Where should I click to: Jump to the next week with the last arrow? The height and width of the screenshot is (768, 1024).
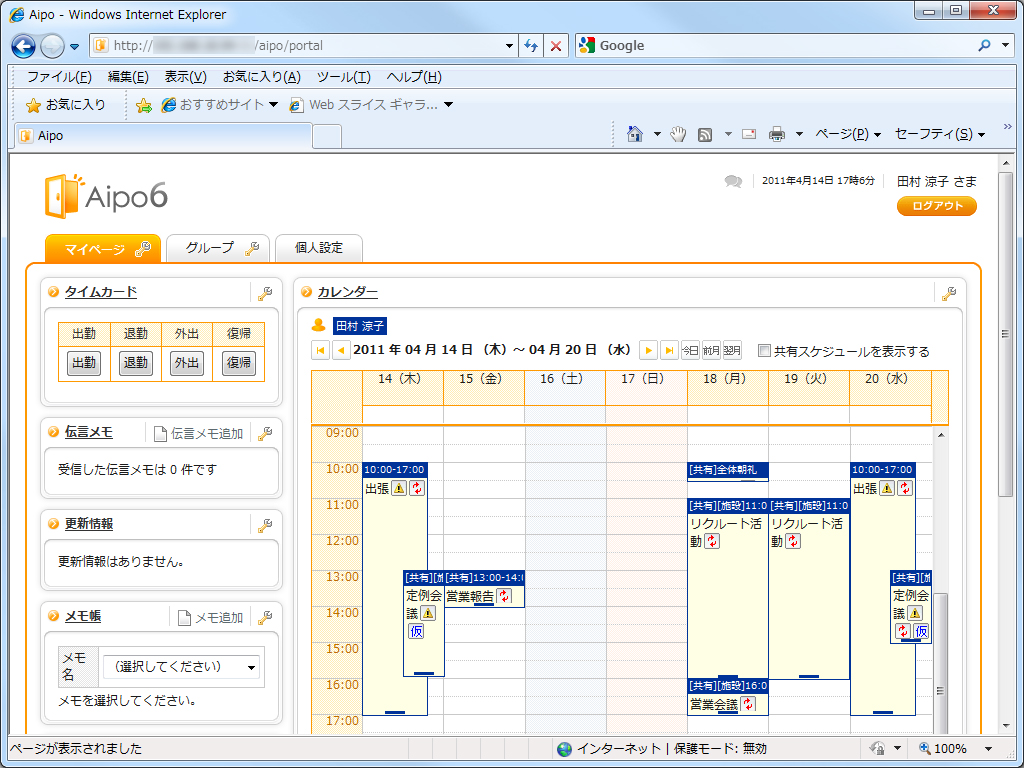pos(669,351)
